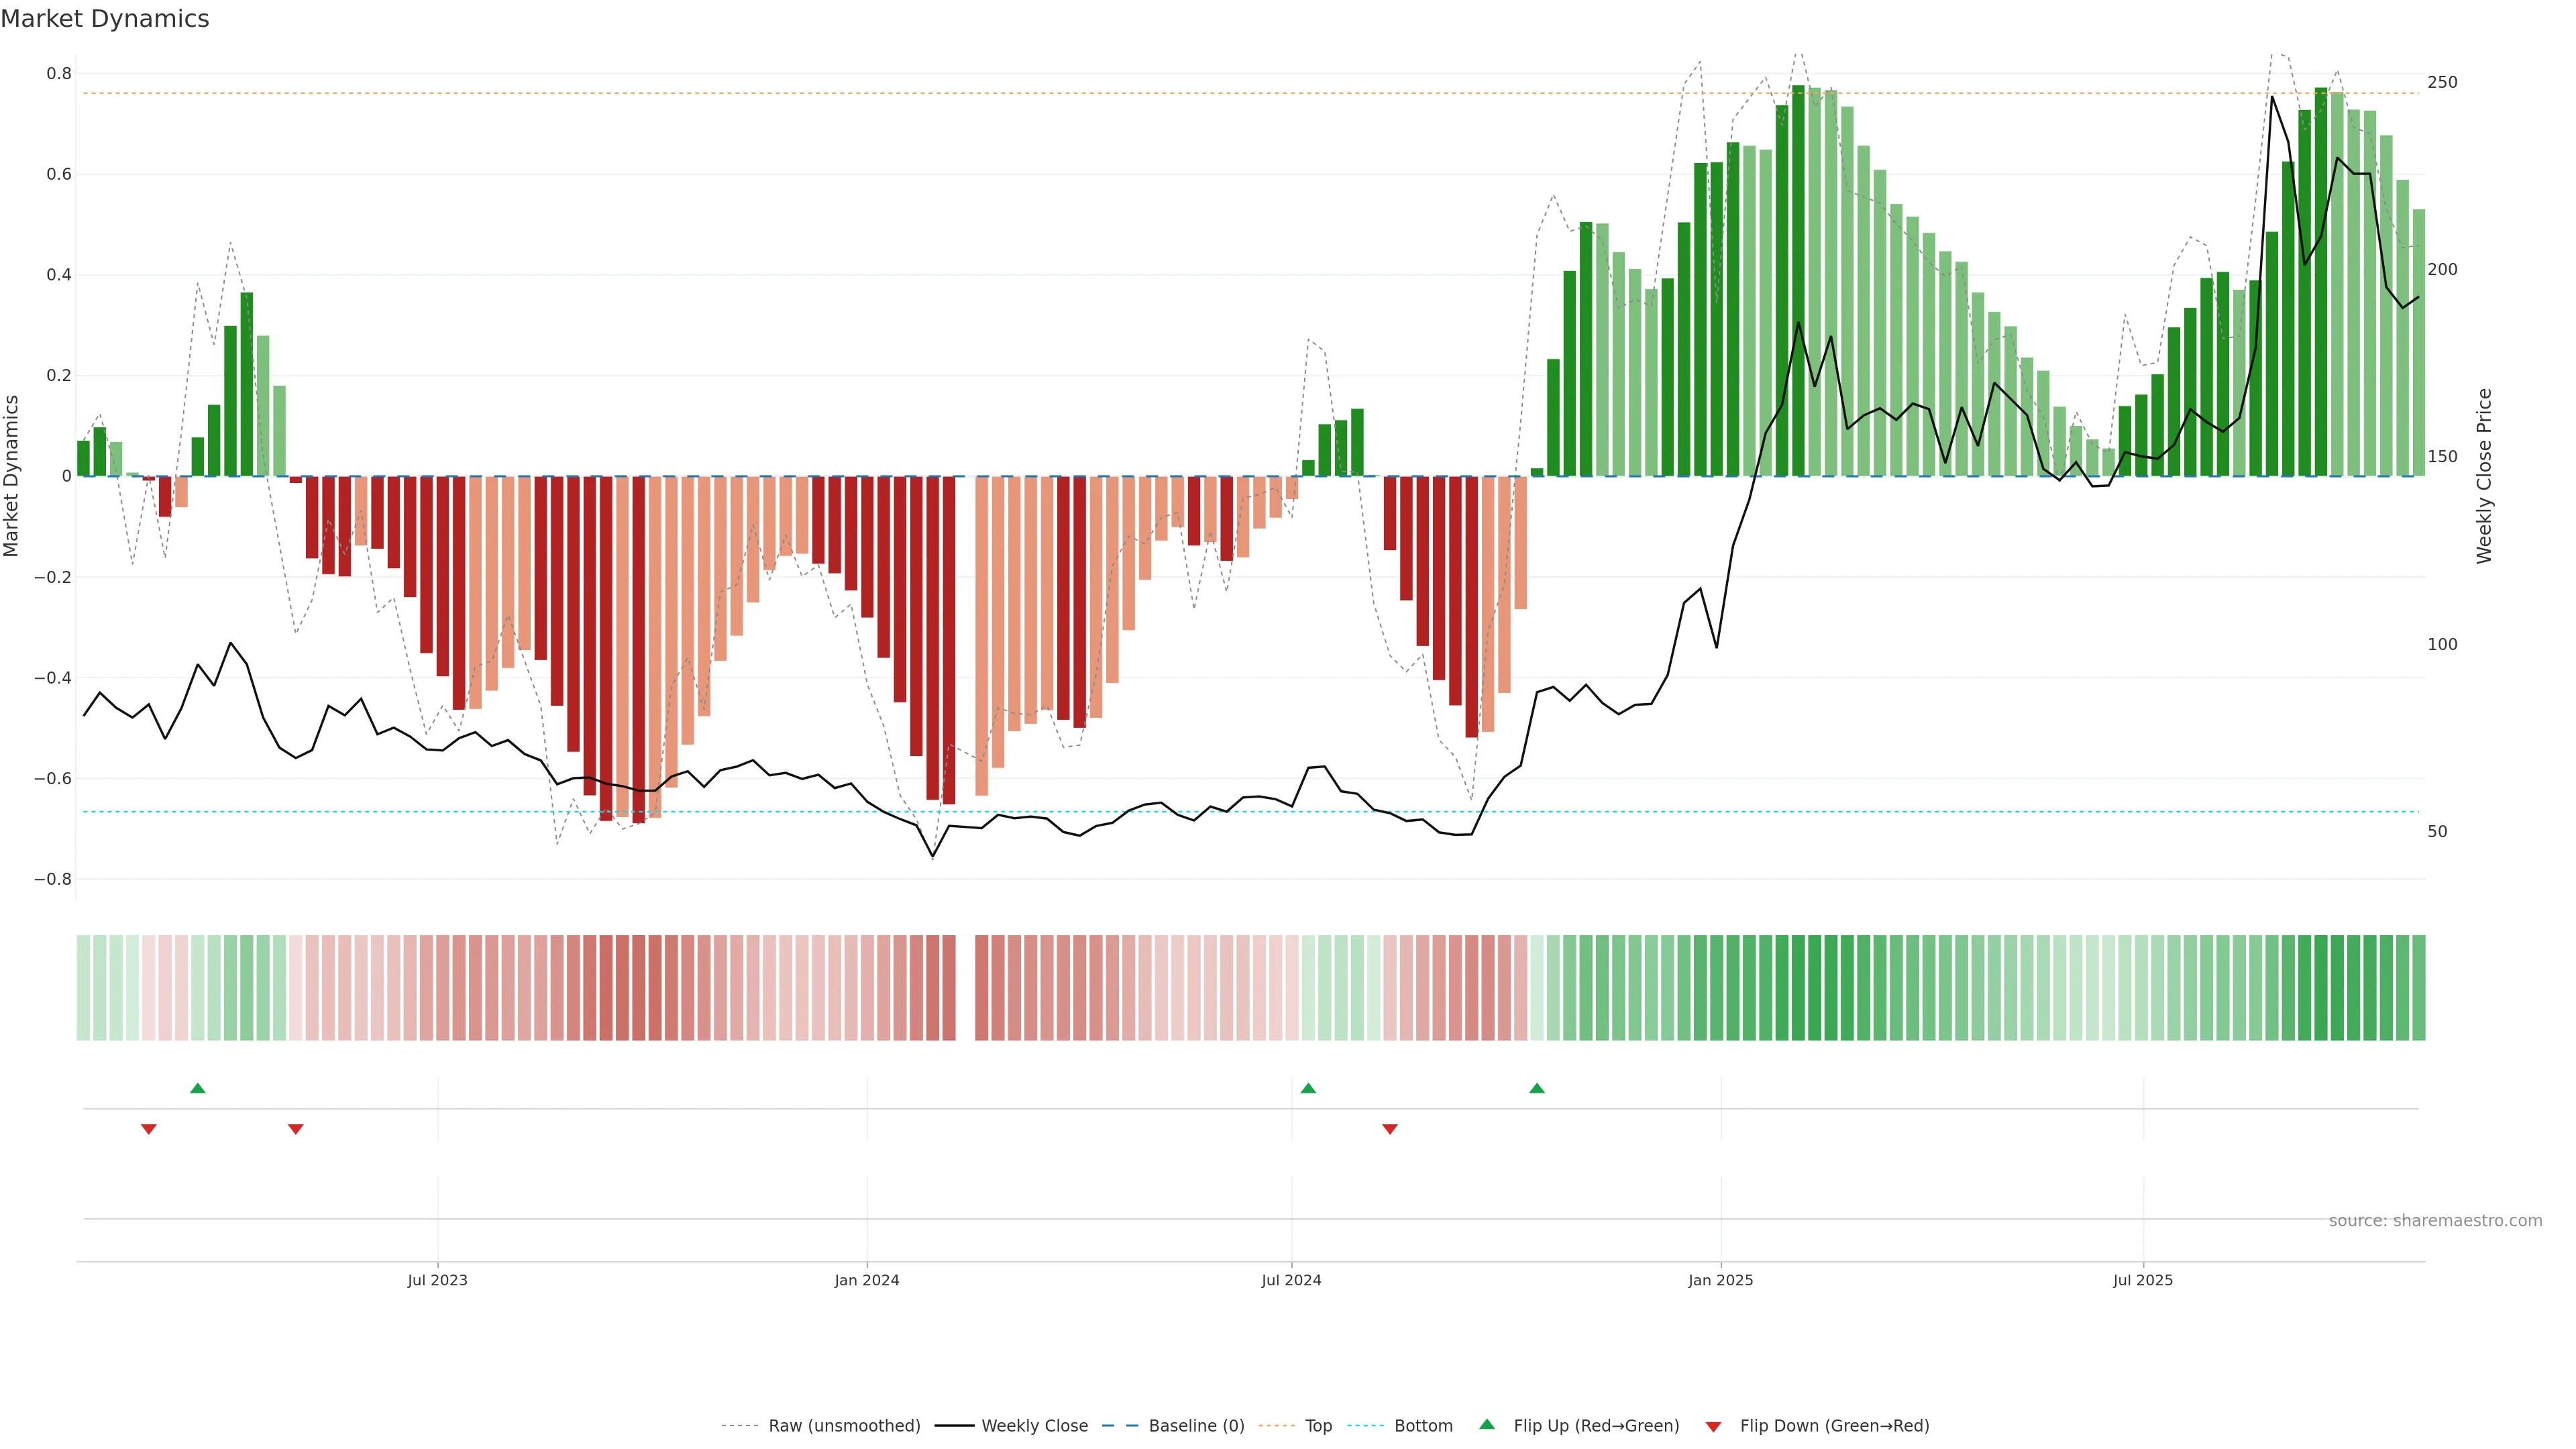
Task: Click the Market Dynamics chart title
Action: pyautogui.click(x=105, y=19)
